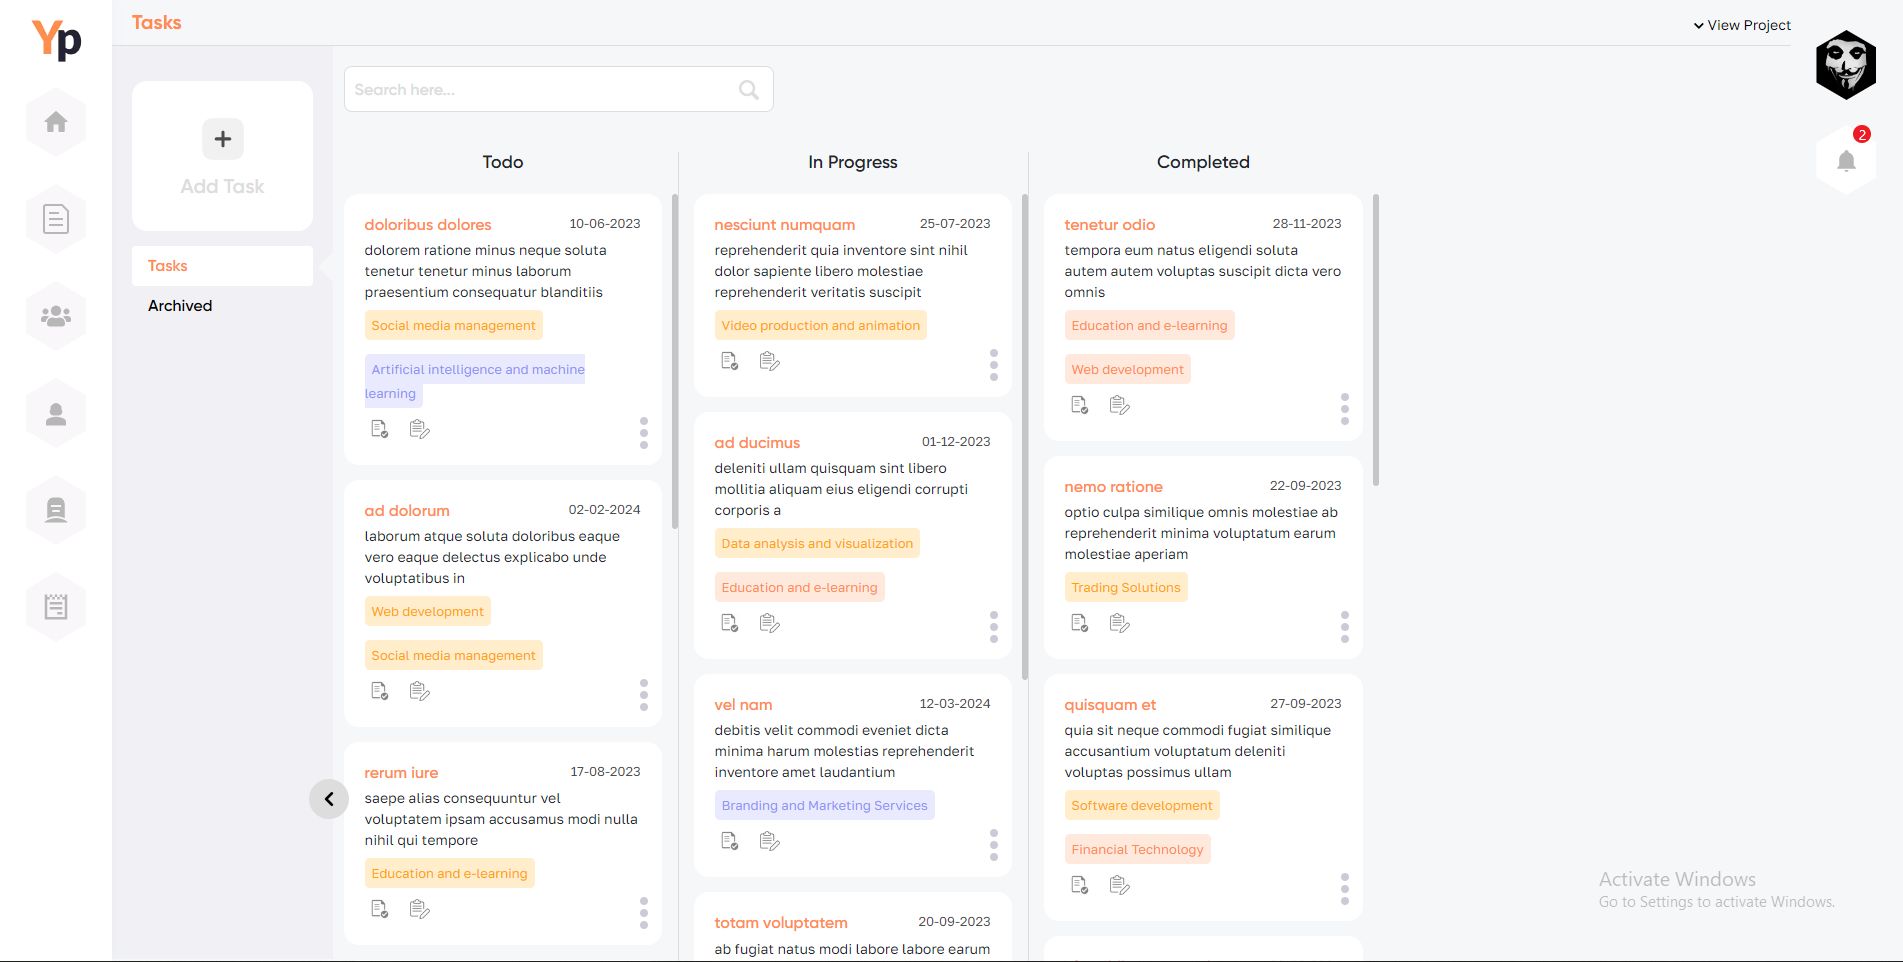1903x962 pixels.
Task: Open the three-dot menu on 'ad dolorum' card
Action: [x=644, y=694]
